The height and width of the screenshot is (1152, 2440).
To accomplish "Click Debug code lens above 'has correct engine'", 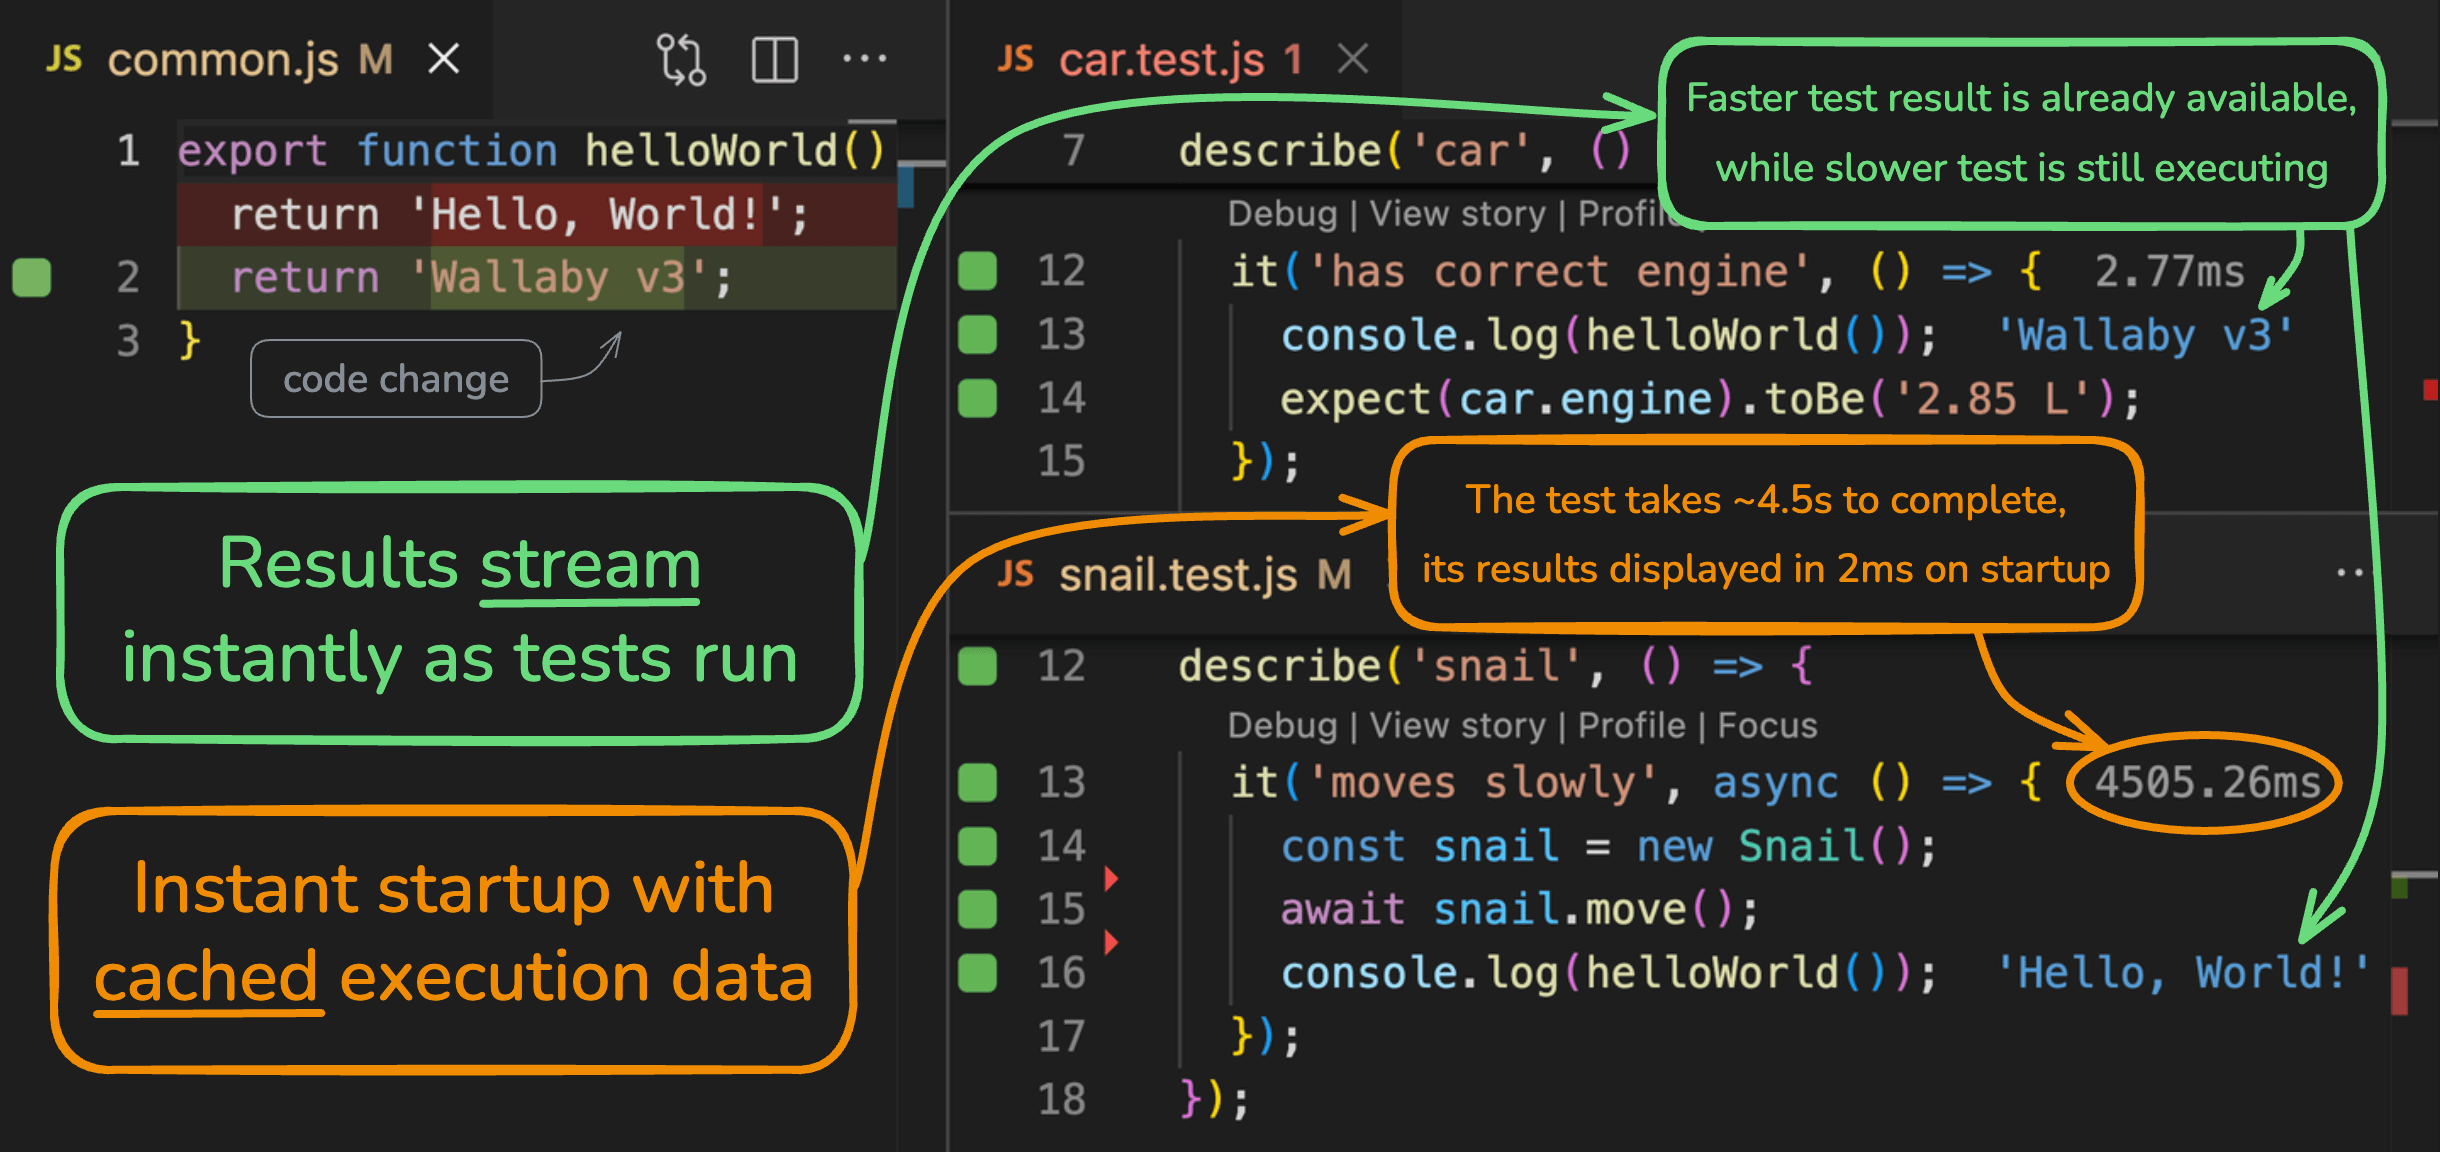I will click(1282, 214).
